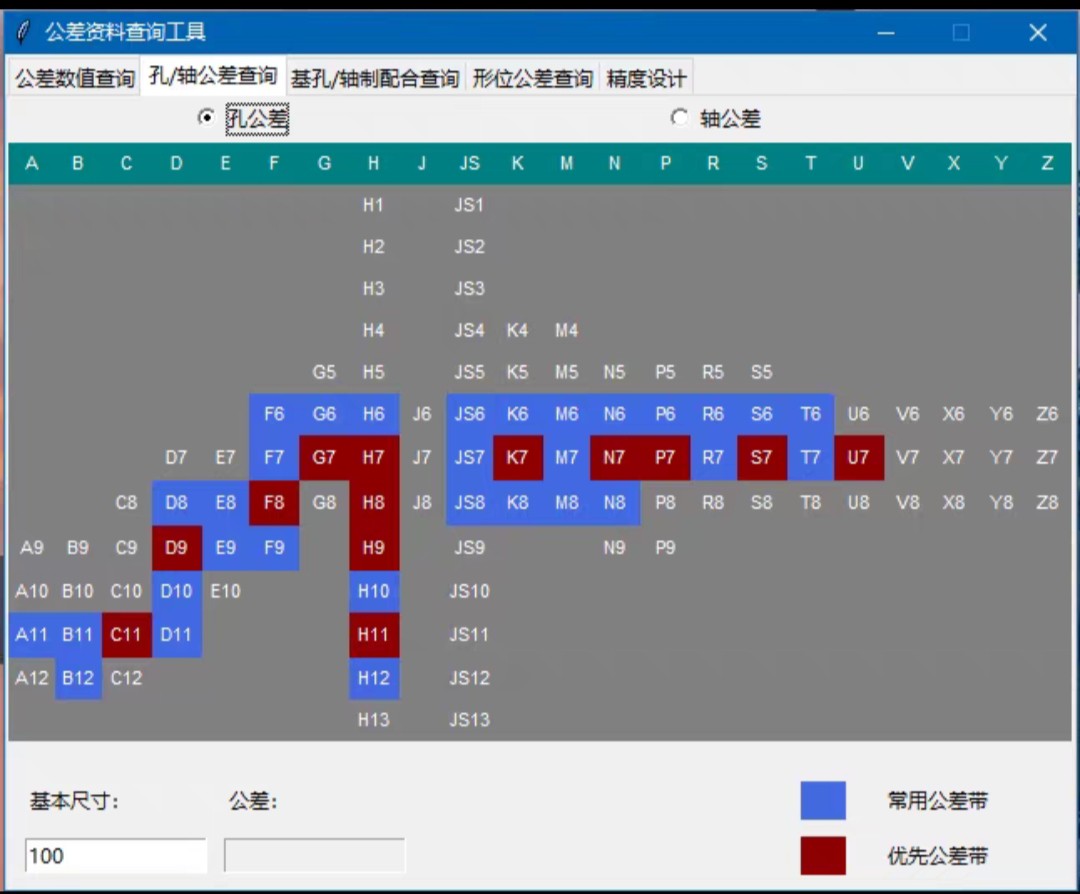Viewport: 1080px width, 894px height.
Task: Switch to the 基孔/轴制配合查询 tab
Action: [x=375, y=78]
